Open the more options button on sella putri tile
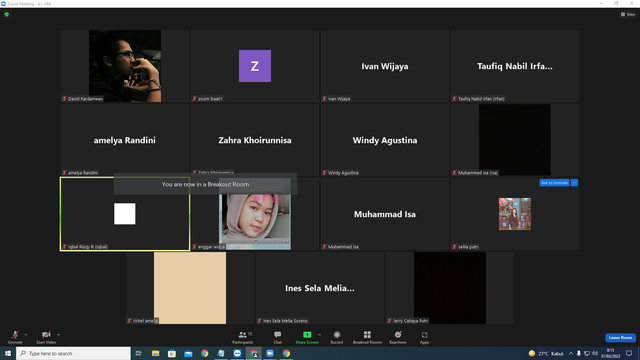The height and width of the screenshot is (360, 640). click(574, 182)
